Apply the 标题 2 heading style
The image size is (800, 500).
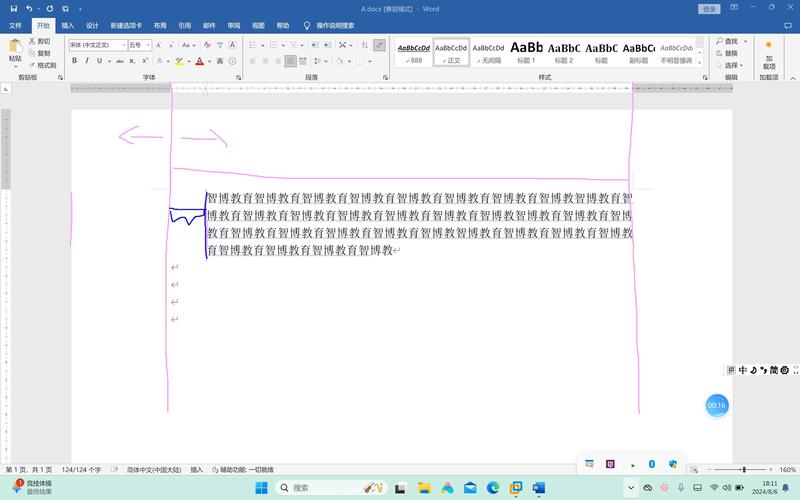[x=564, y=52]
